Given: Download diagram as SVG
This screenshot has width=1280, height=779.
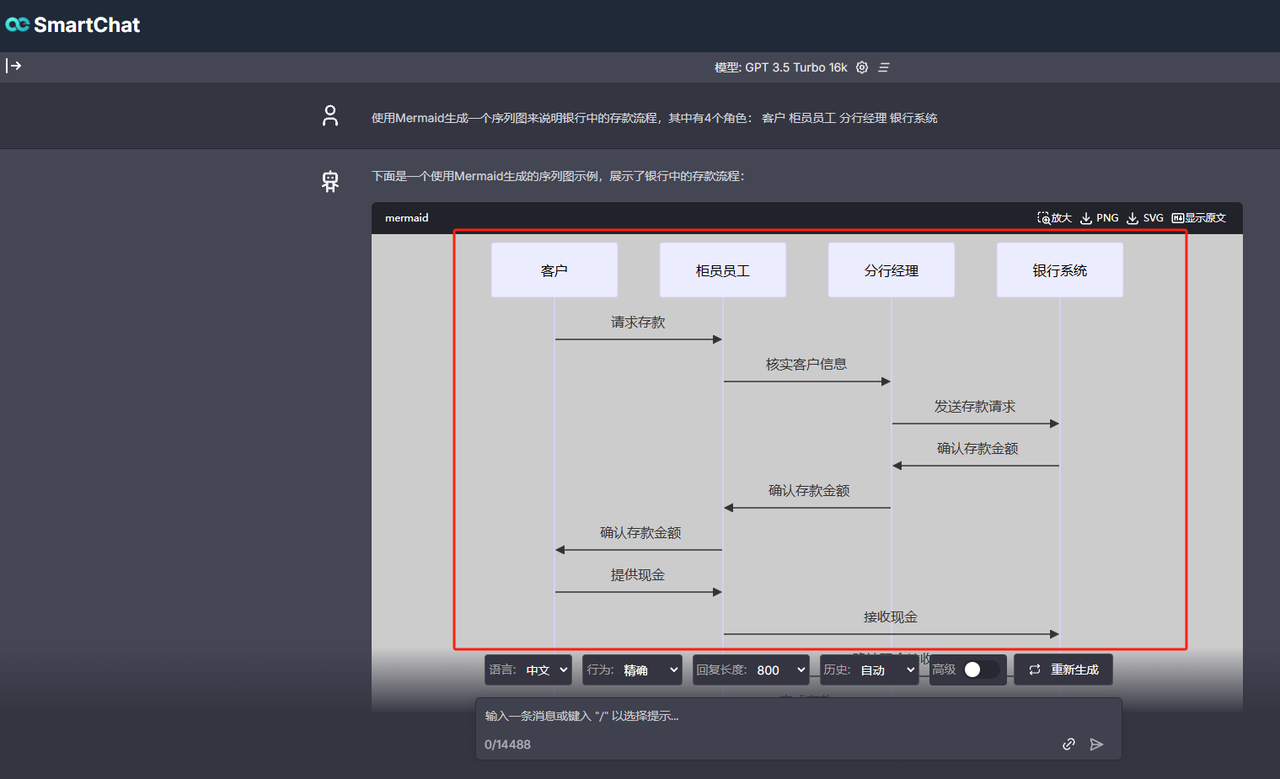Looking at the screenshot, I should (1145, 218).
